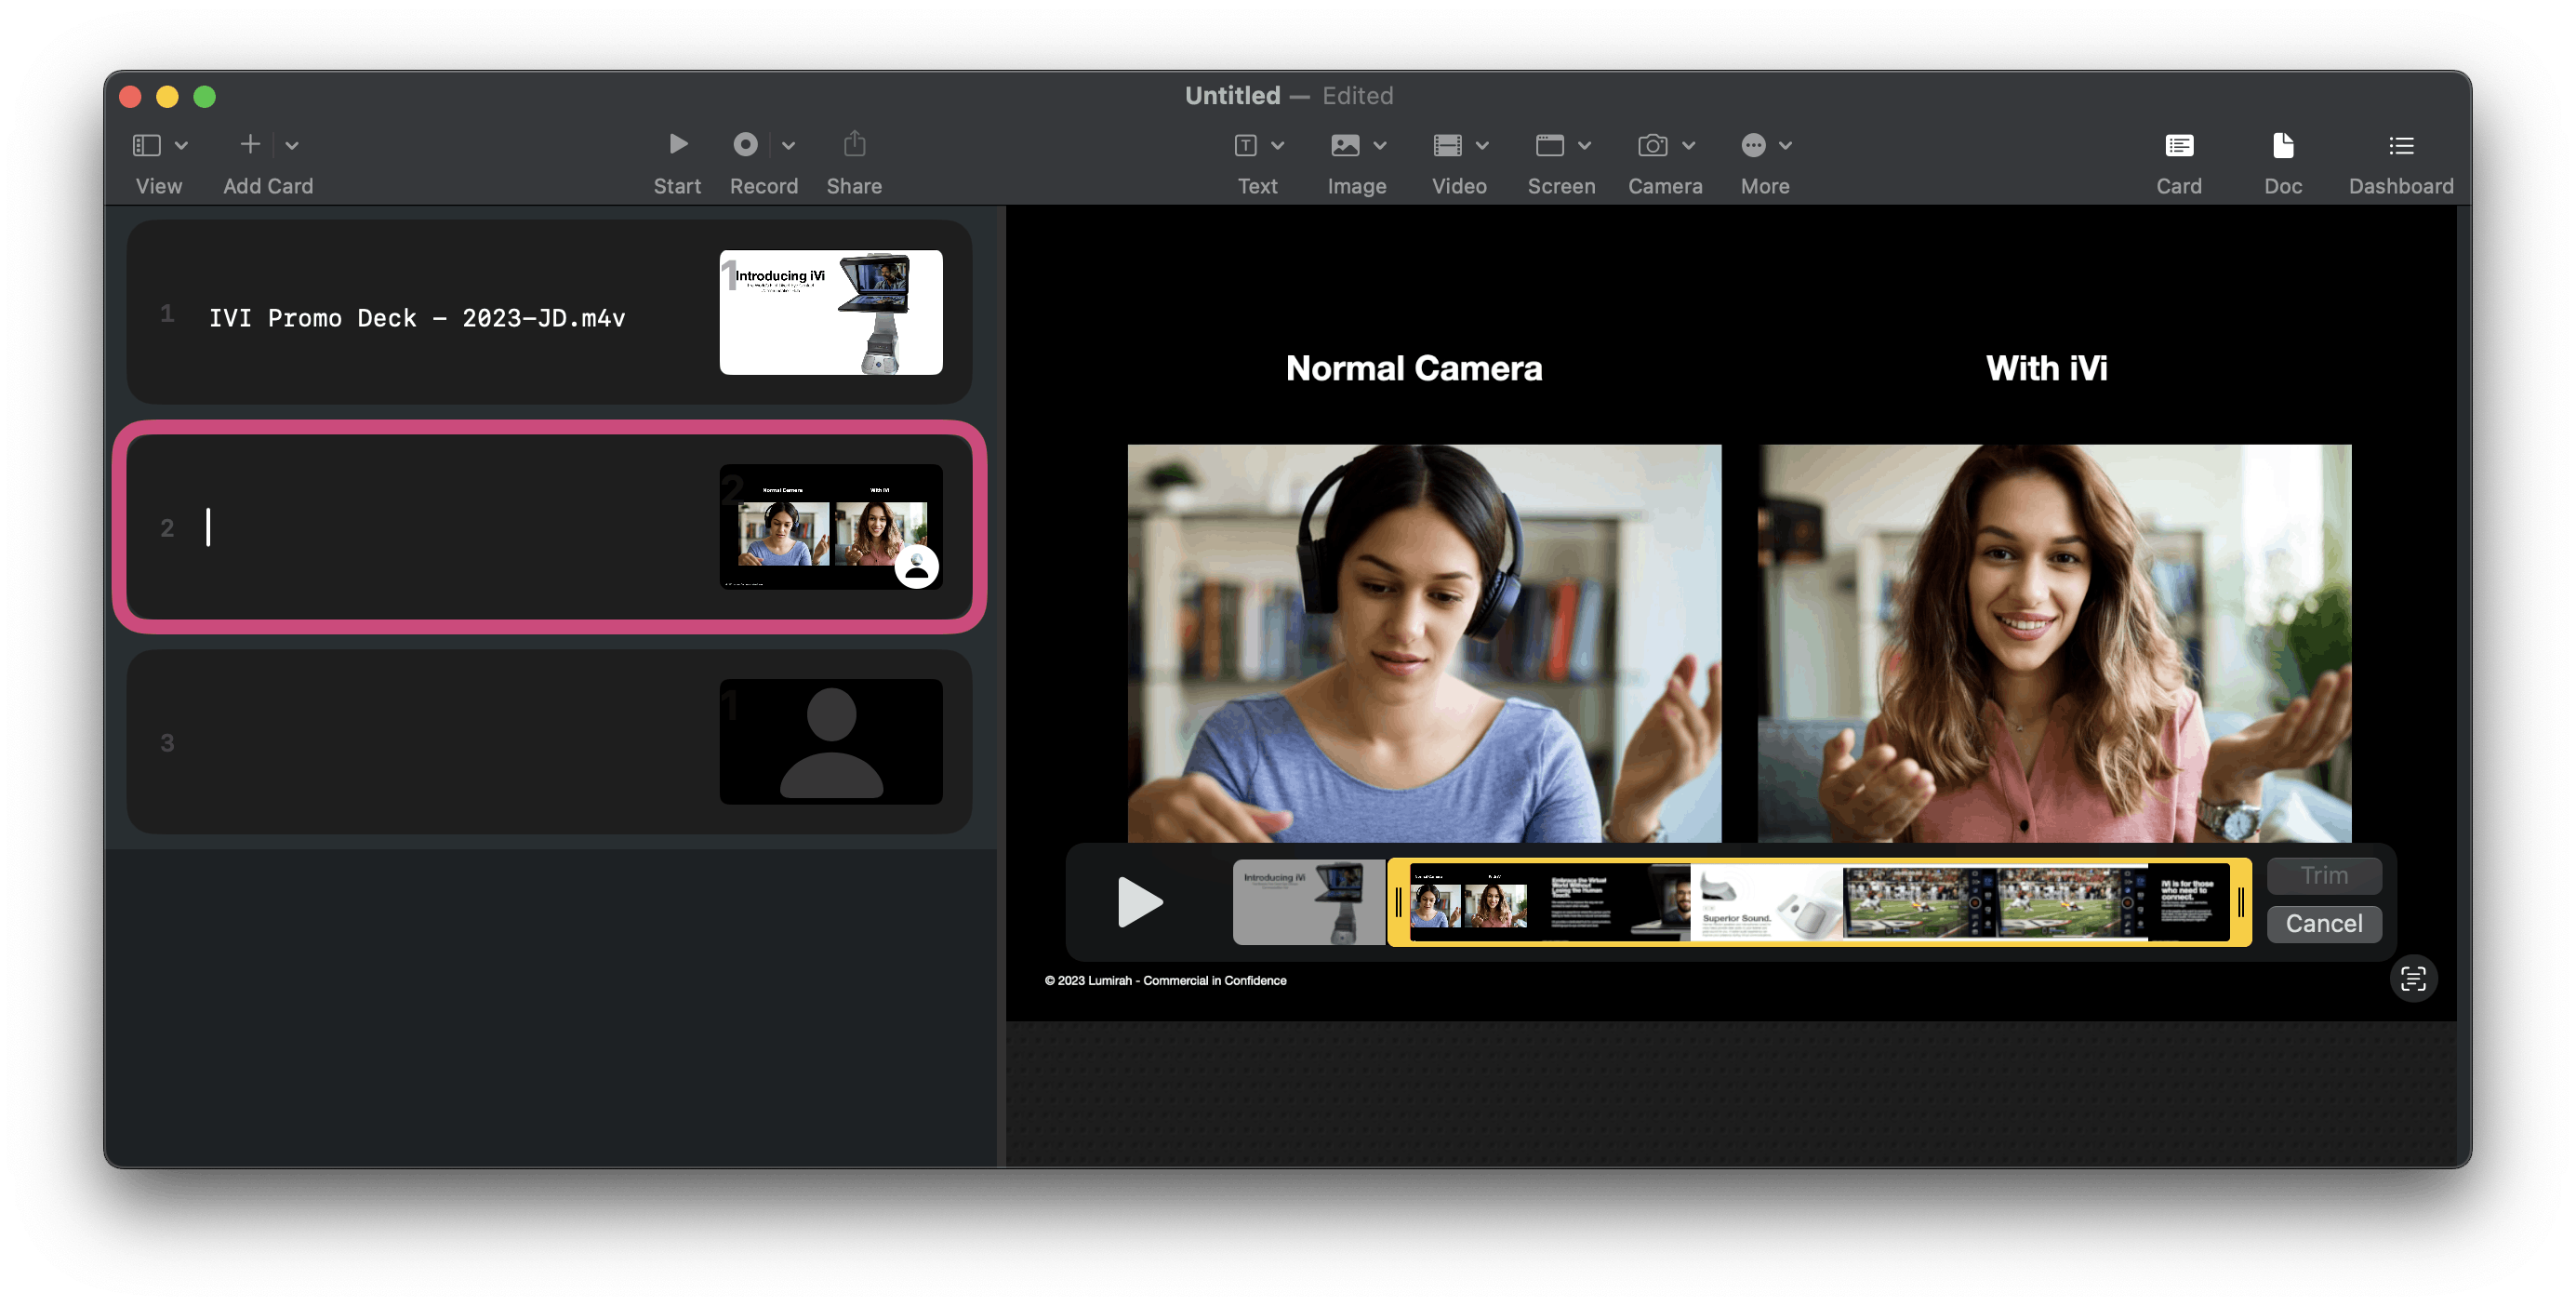Switch to the Card view
2576x1306 pixels.
[2179, 163]
